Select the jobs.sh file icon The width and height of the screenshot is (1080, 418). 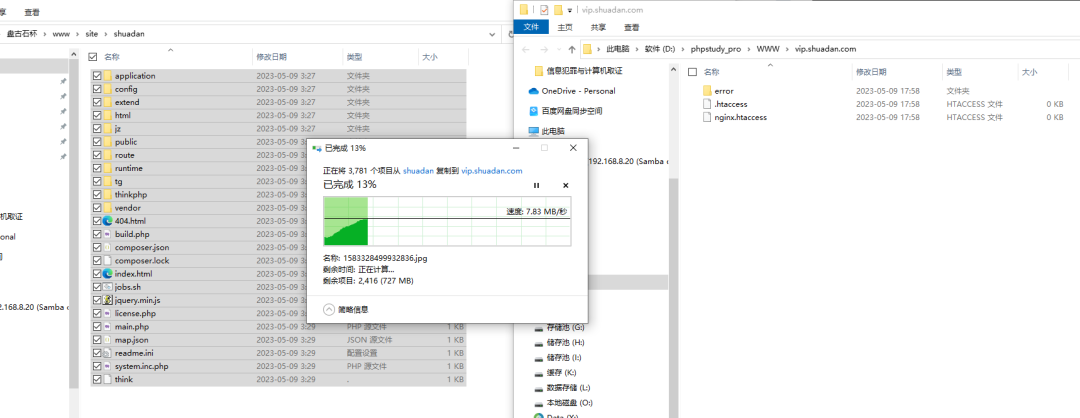(107, 286)
